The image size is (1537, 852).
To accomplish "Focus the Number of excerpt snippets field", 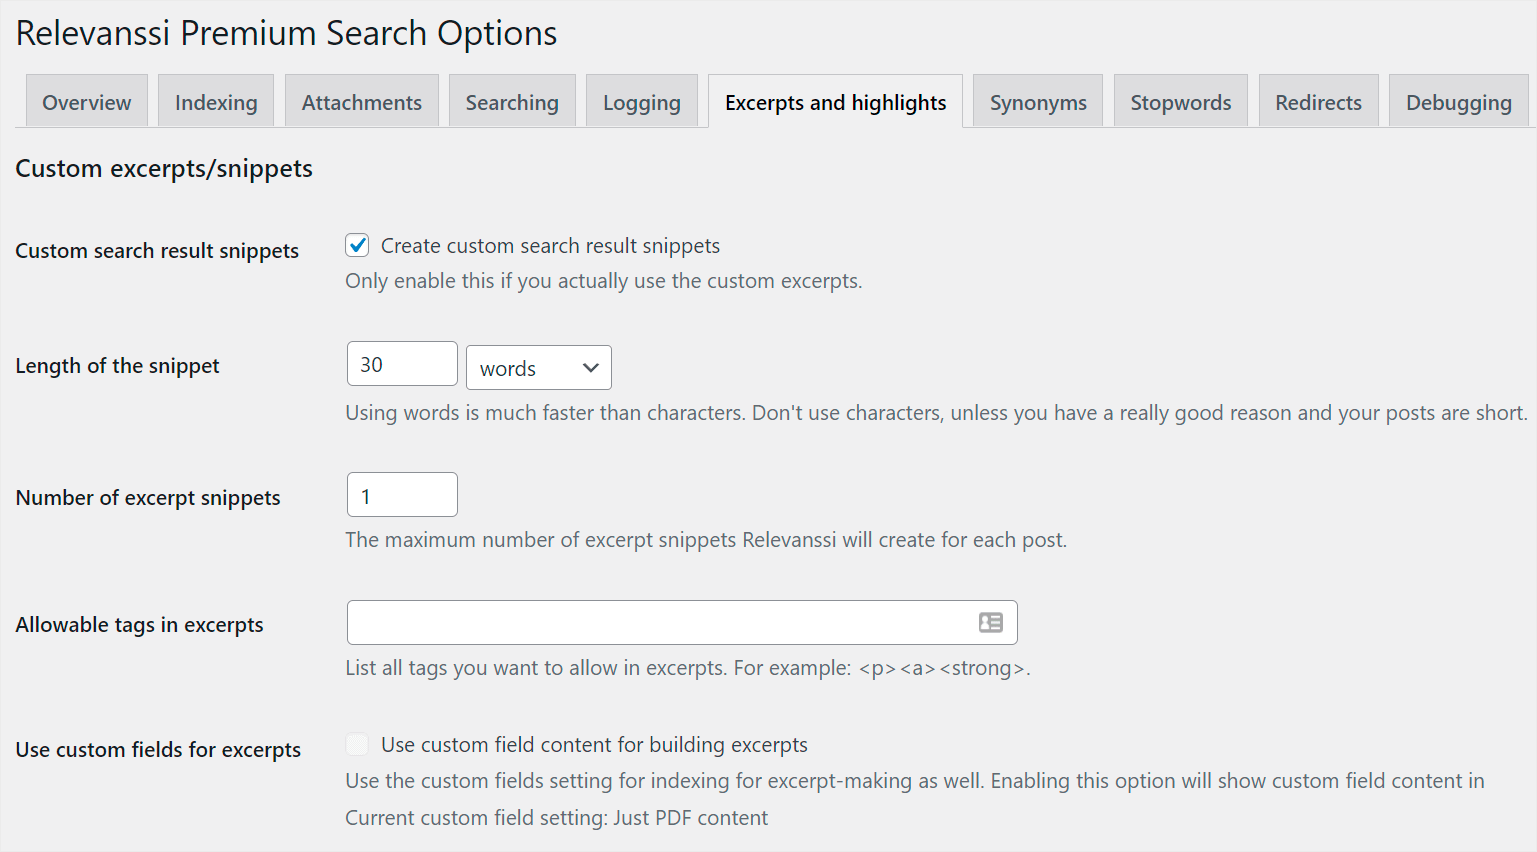I will [402, 495].
